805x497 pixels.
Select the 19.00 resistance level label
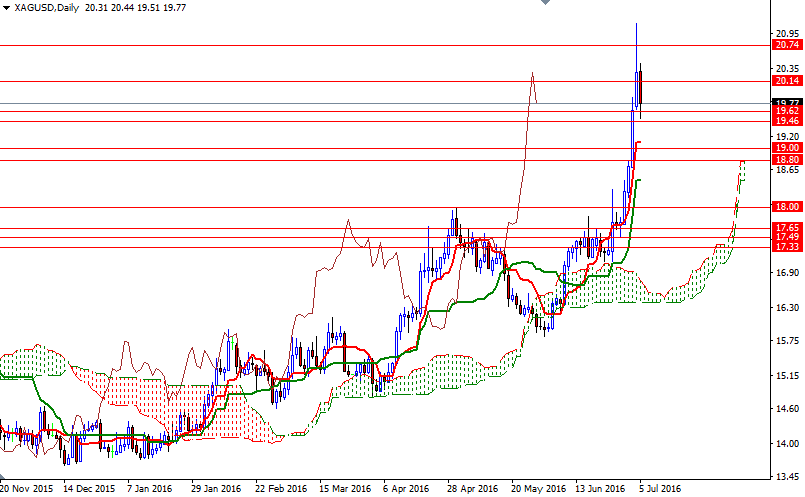point(786,148)
